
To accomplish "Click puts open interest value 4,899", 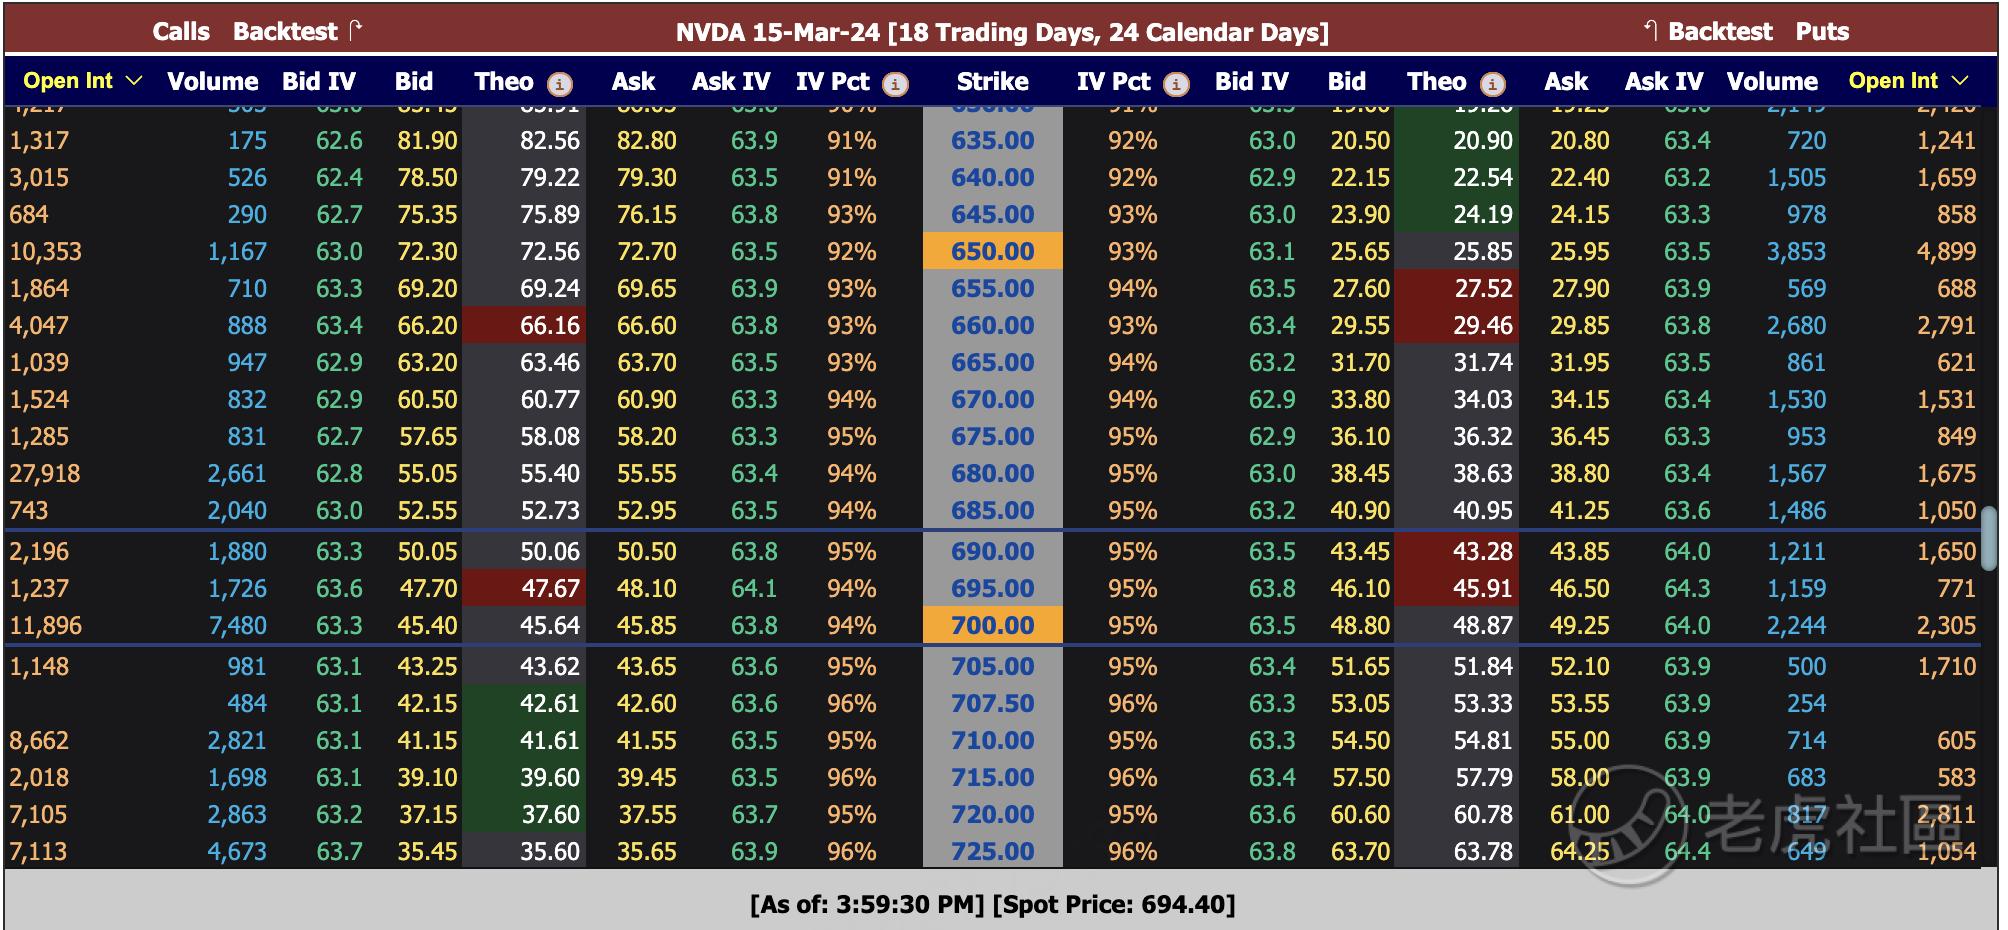I will coord(1946,252).
